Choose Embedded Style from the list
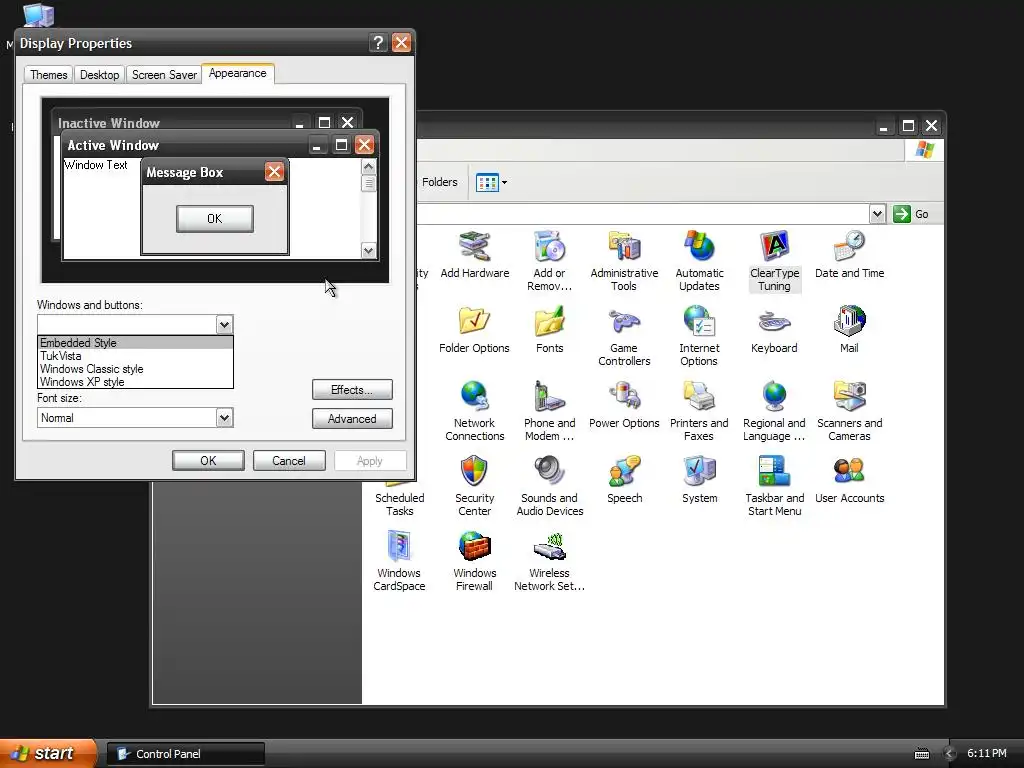 (135, 342)
